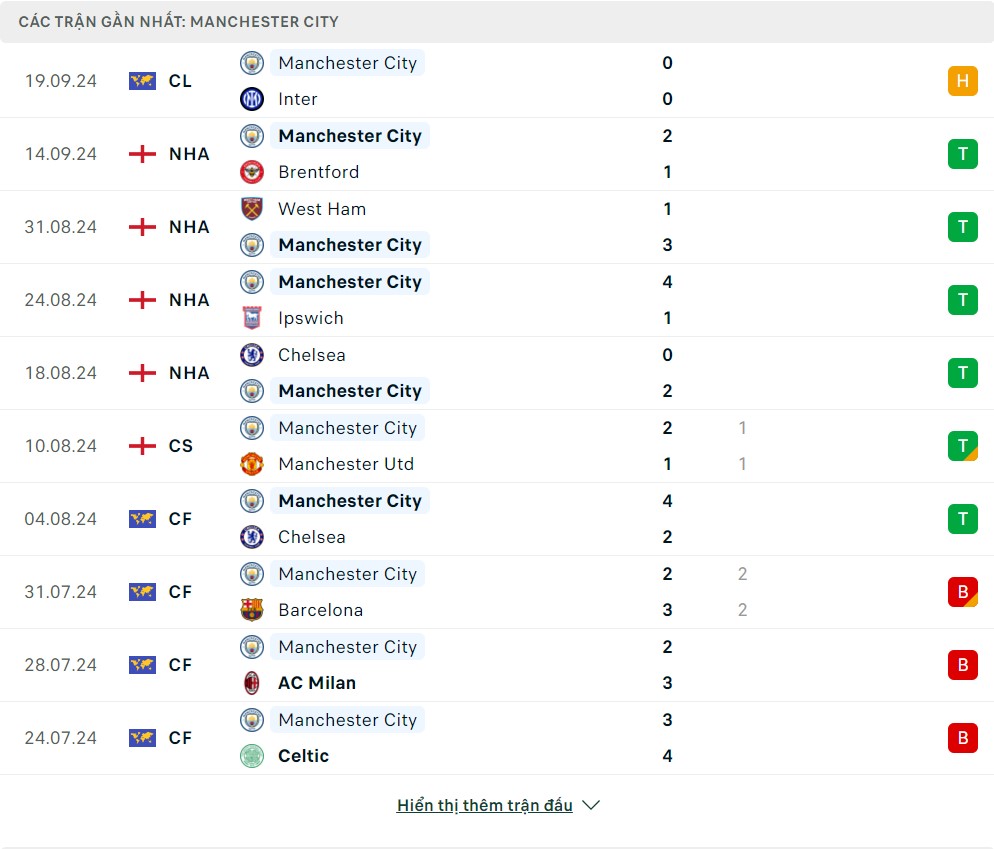Click the Inter club crest icon
Screen dimensions: 994x849
pos(252,99)
